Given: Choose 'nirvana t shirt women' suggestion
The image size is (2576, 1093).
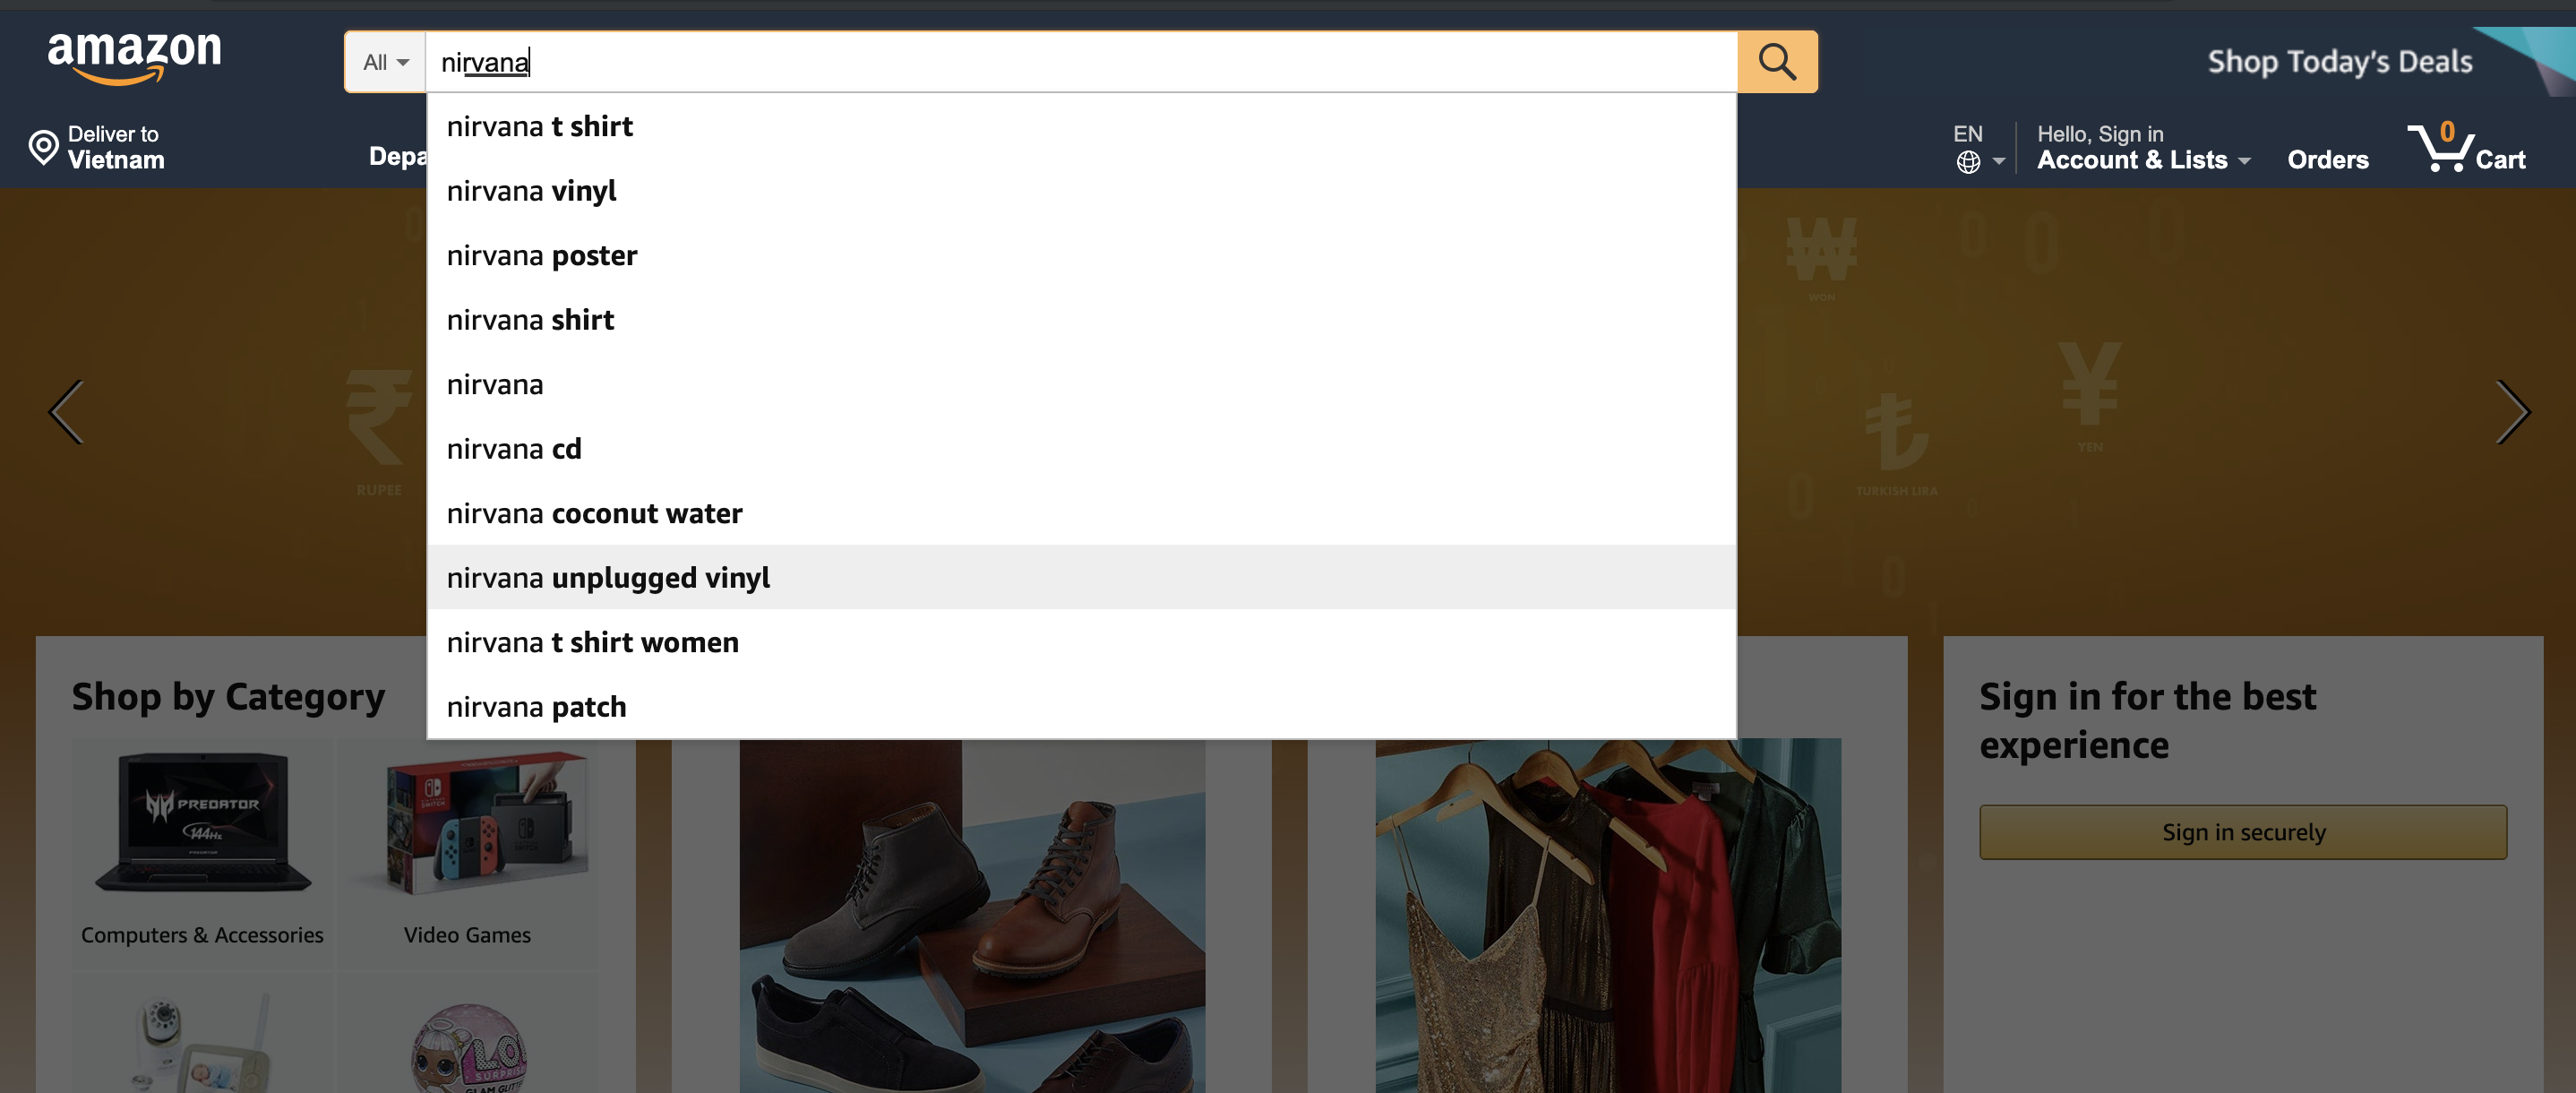Looking at the screenshot, I should click(x=1080, y=642).
